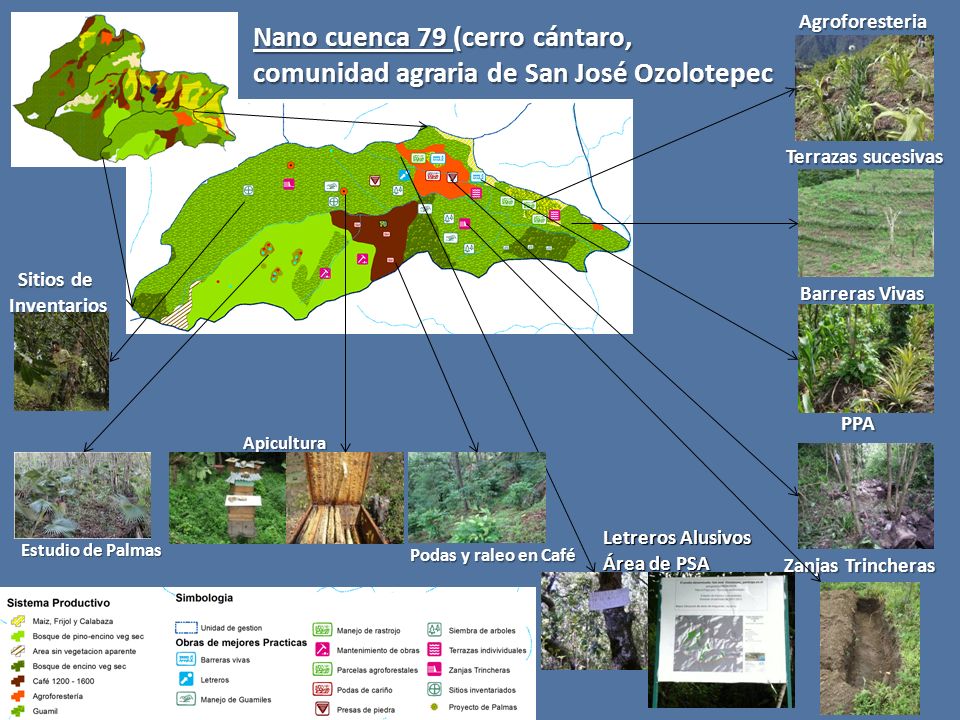Click the 'Letreros Alusivos' heading
The image size is (960, 720).
(677, 538)
